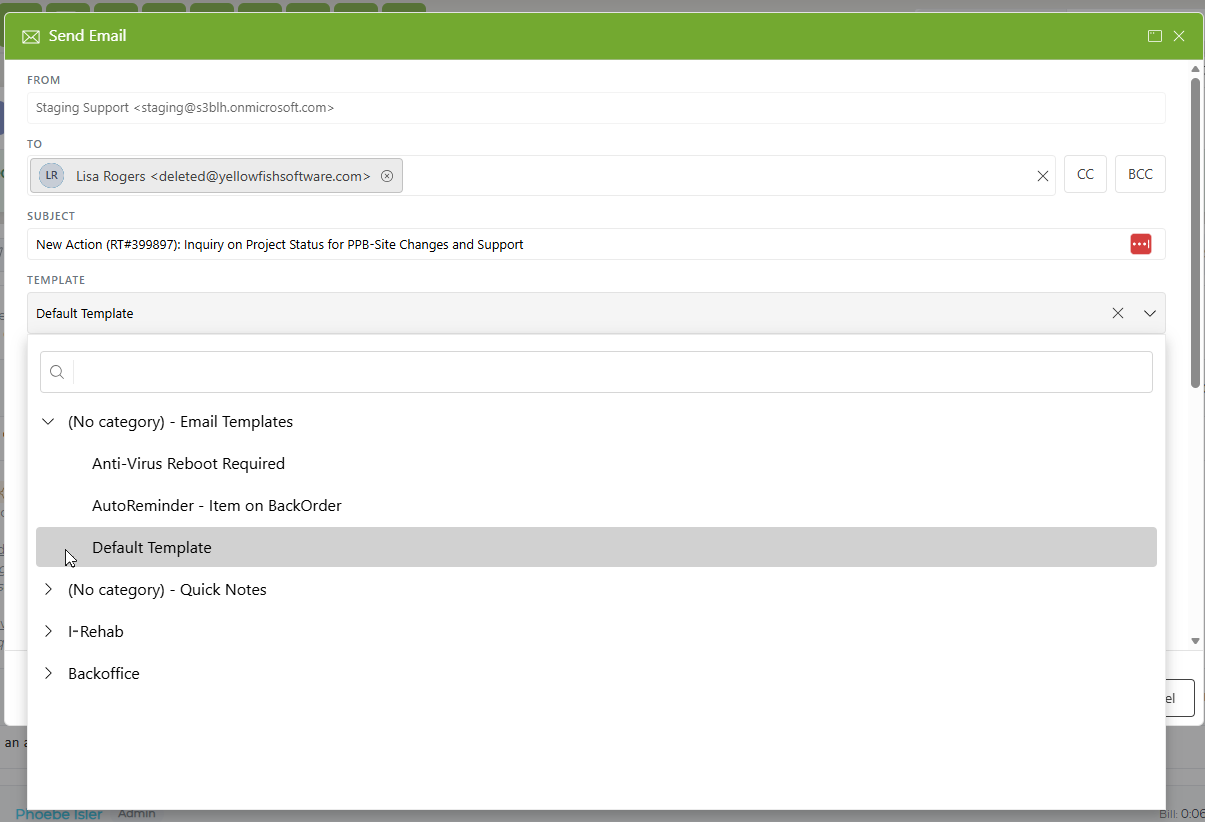Screen dimensions: 1205x822
Task: Open the CC recipients button
Action: (1085, 174)
